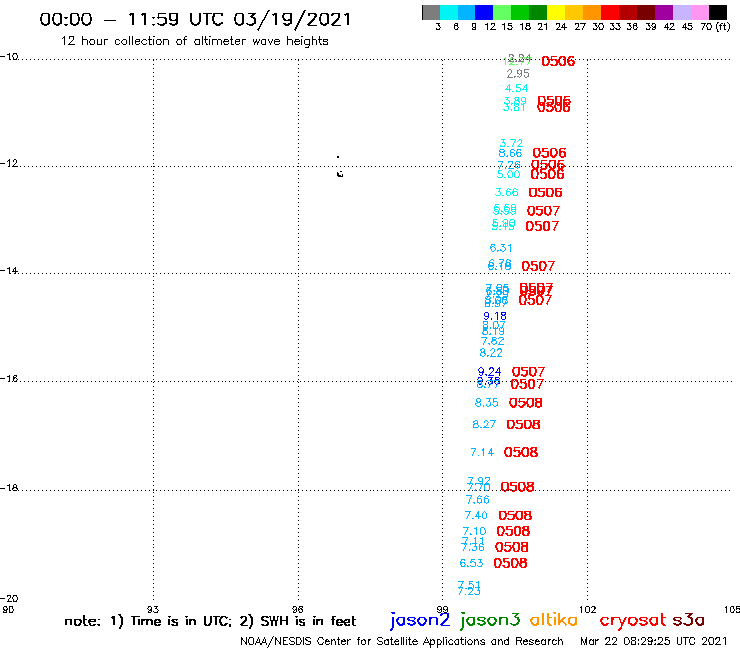Select the dark blue 12 ft legend swatch
The width and height of the screenshot is (740, 650).
pos(484,12)
